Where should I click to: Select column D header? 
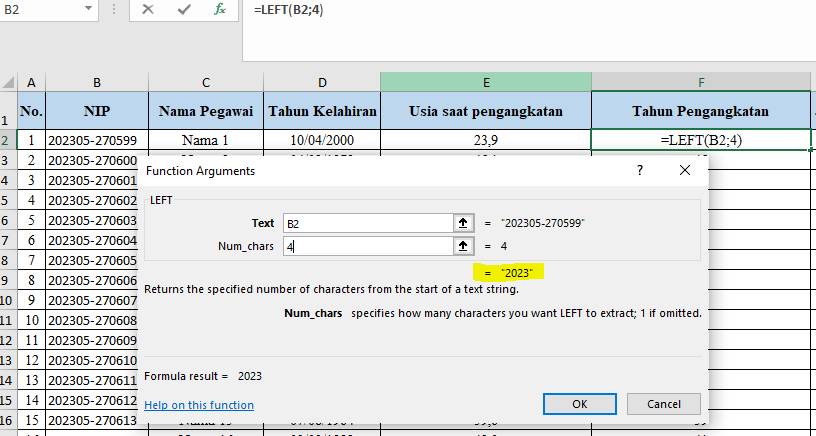click(322, 82)
